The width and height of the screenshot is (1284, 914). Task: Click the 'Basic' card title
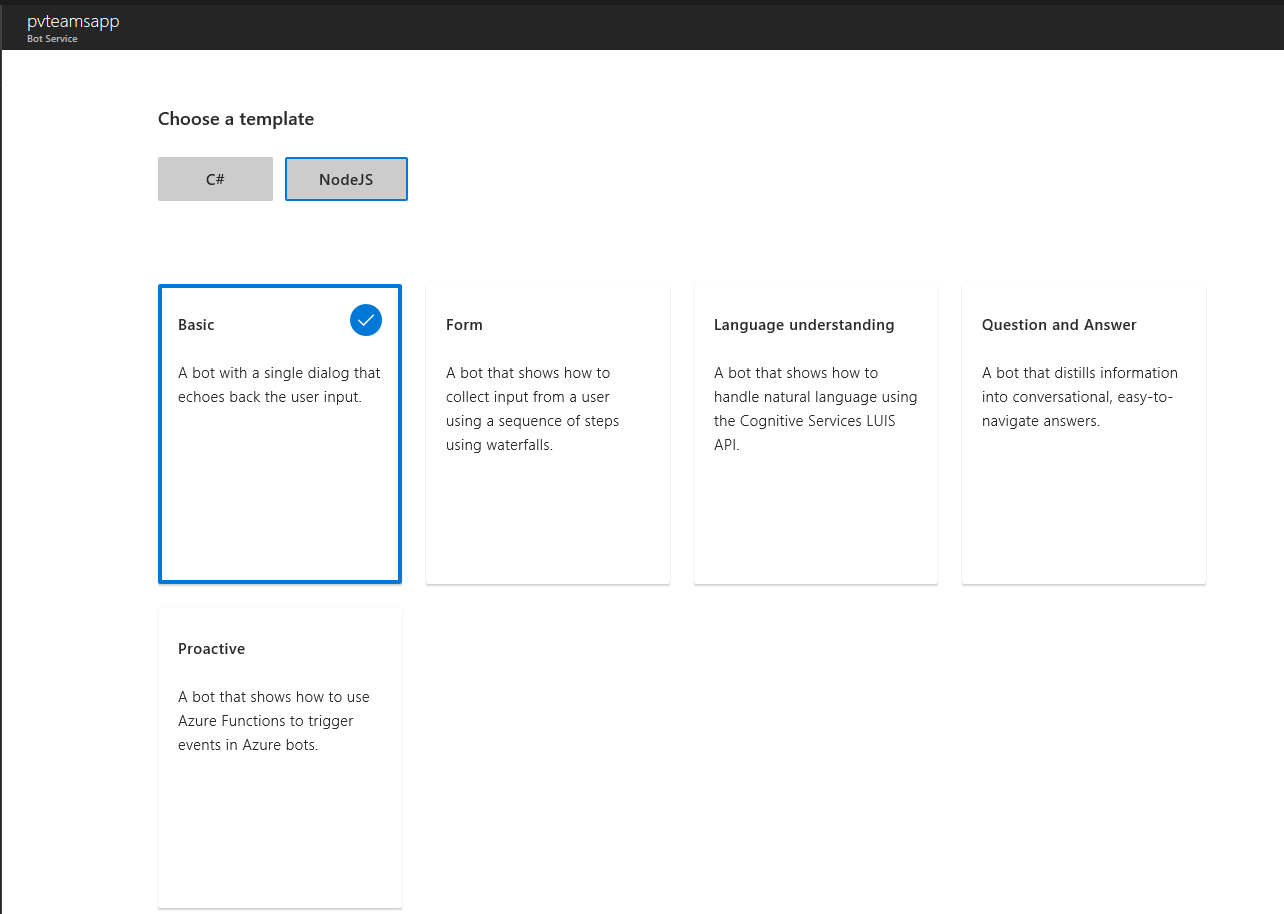coord(196,325)
